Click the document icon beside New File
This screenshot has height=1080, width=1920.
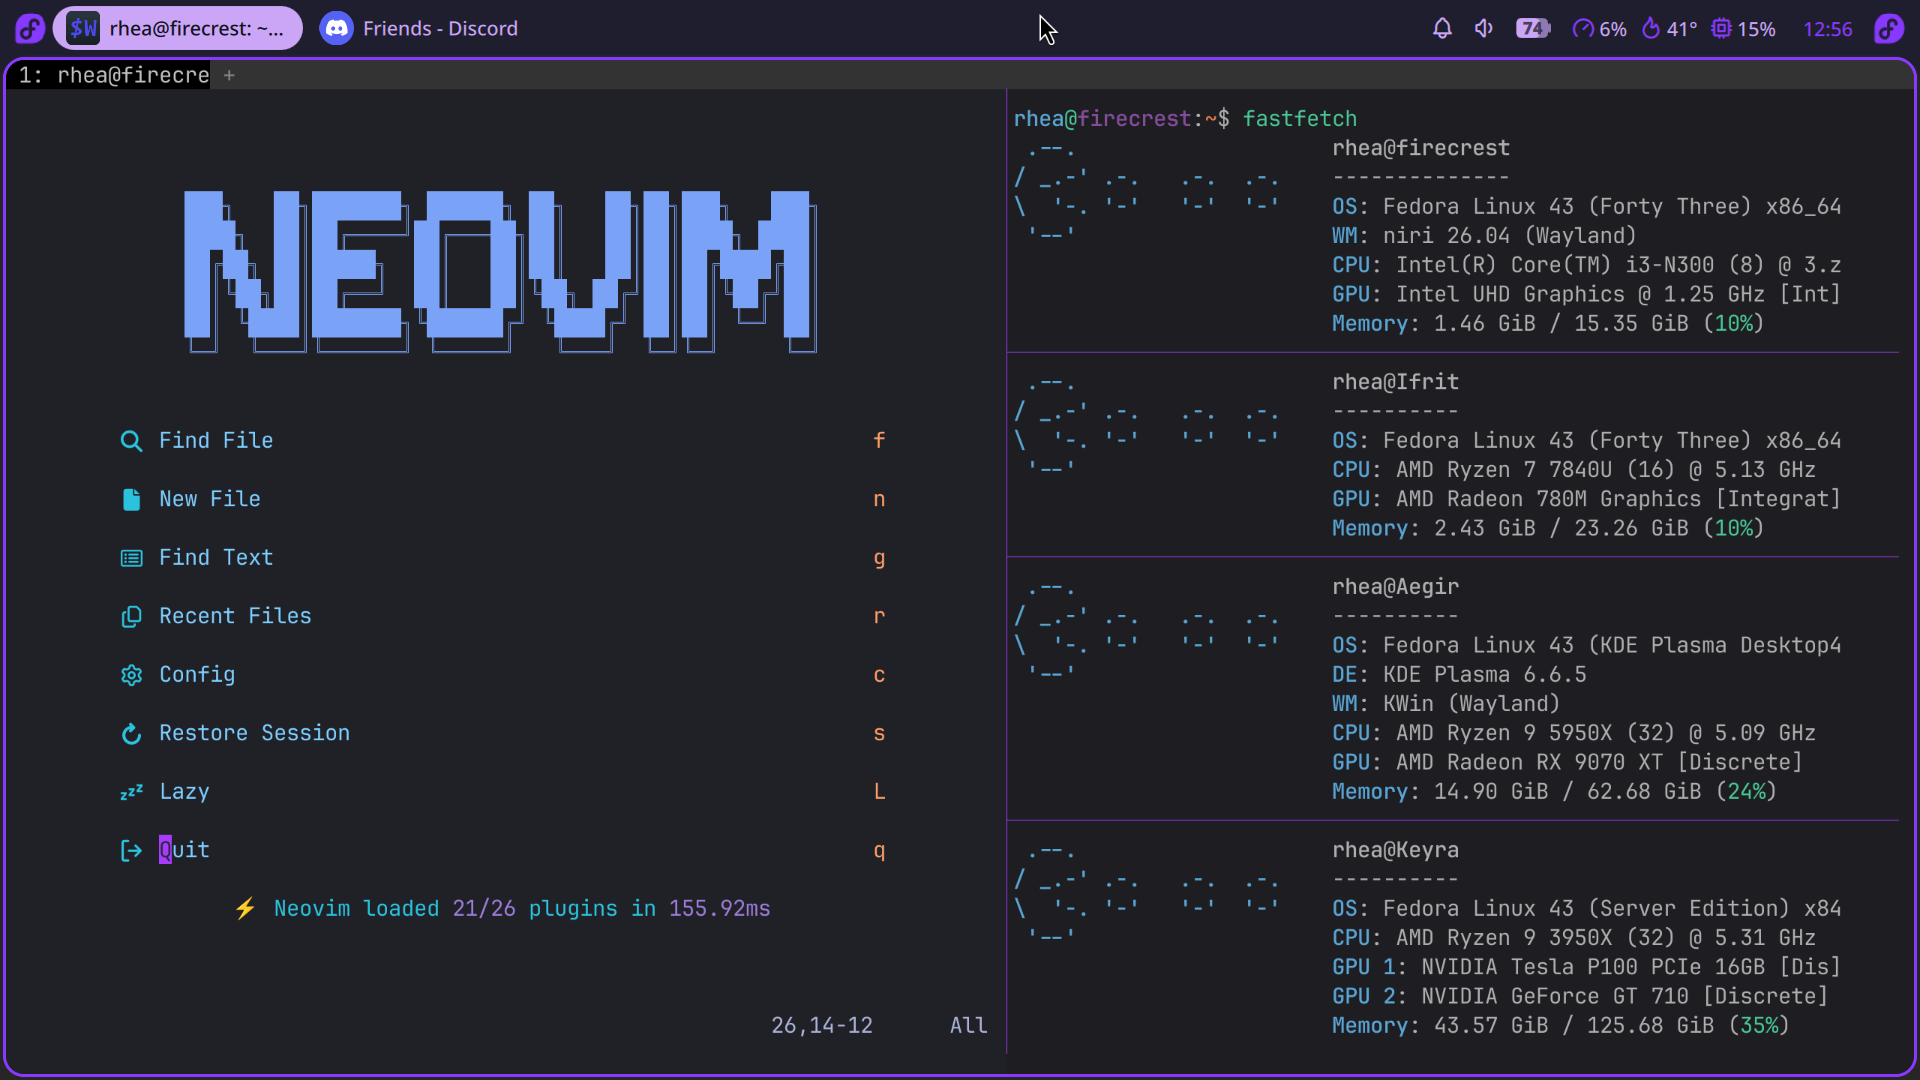point(131,499)
